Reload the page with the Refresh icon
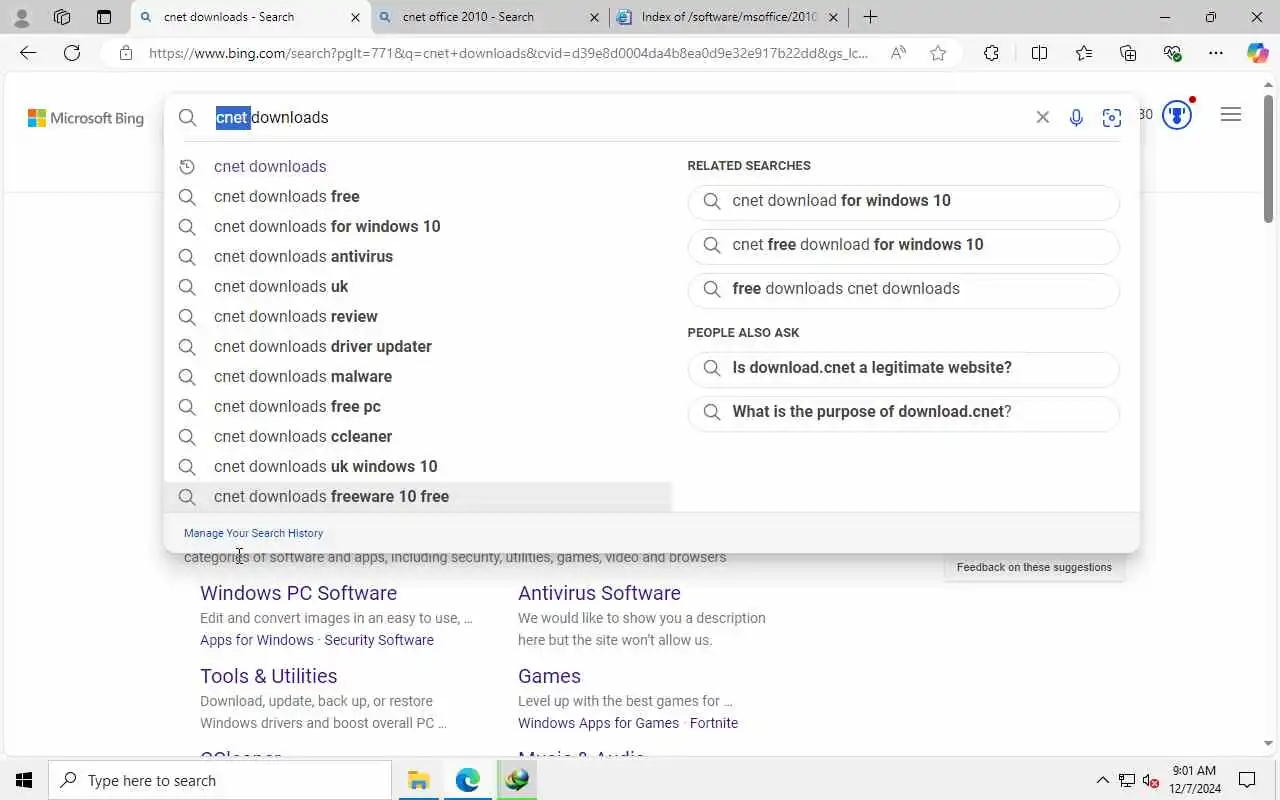Viewport: 1280px width, 800px height. pyautogui.click(x=72, y=53)
